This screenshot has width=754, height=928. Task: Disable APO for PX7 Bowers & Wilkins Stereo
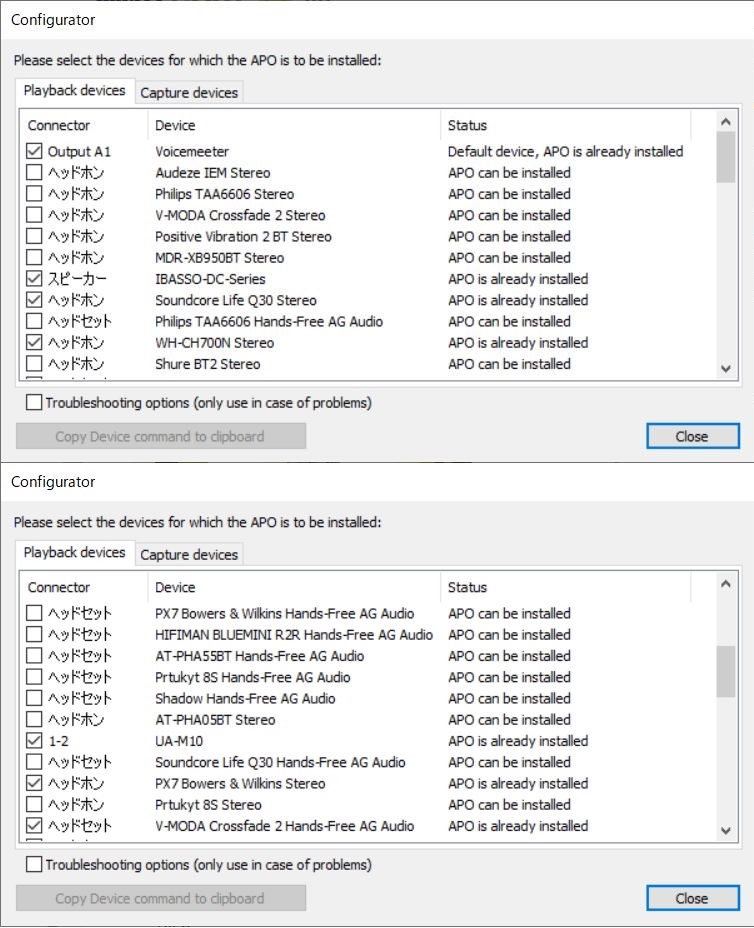(x=34, y=784)
